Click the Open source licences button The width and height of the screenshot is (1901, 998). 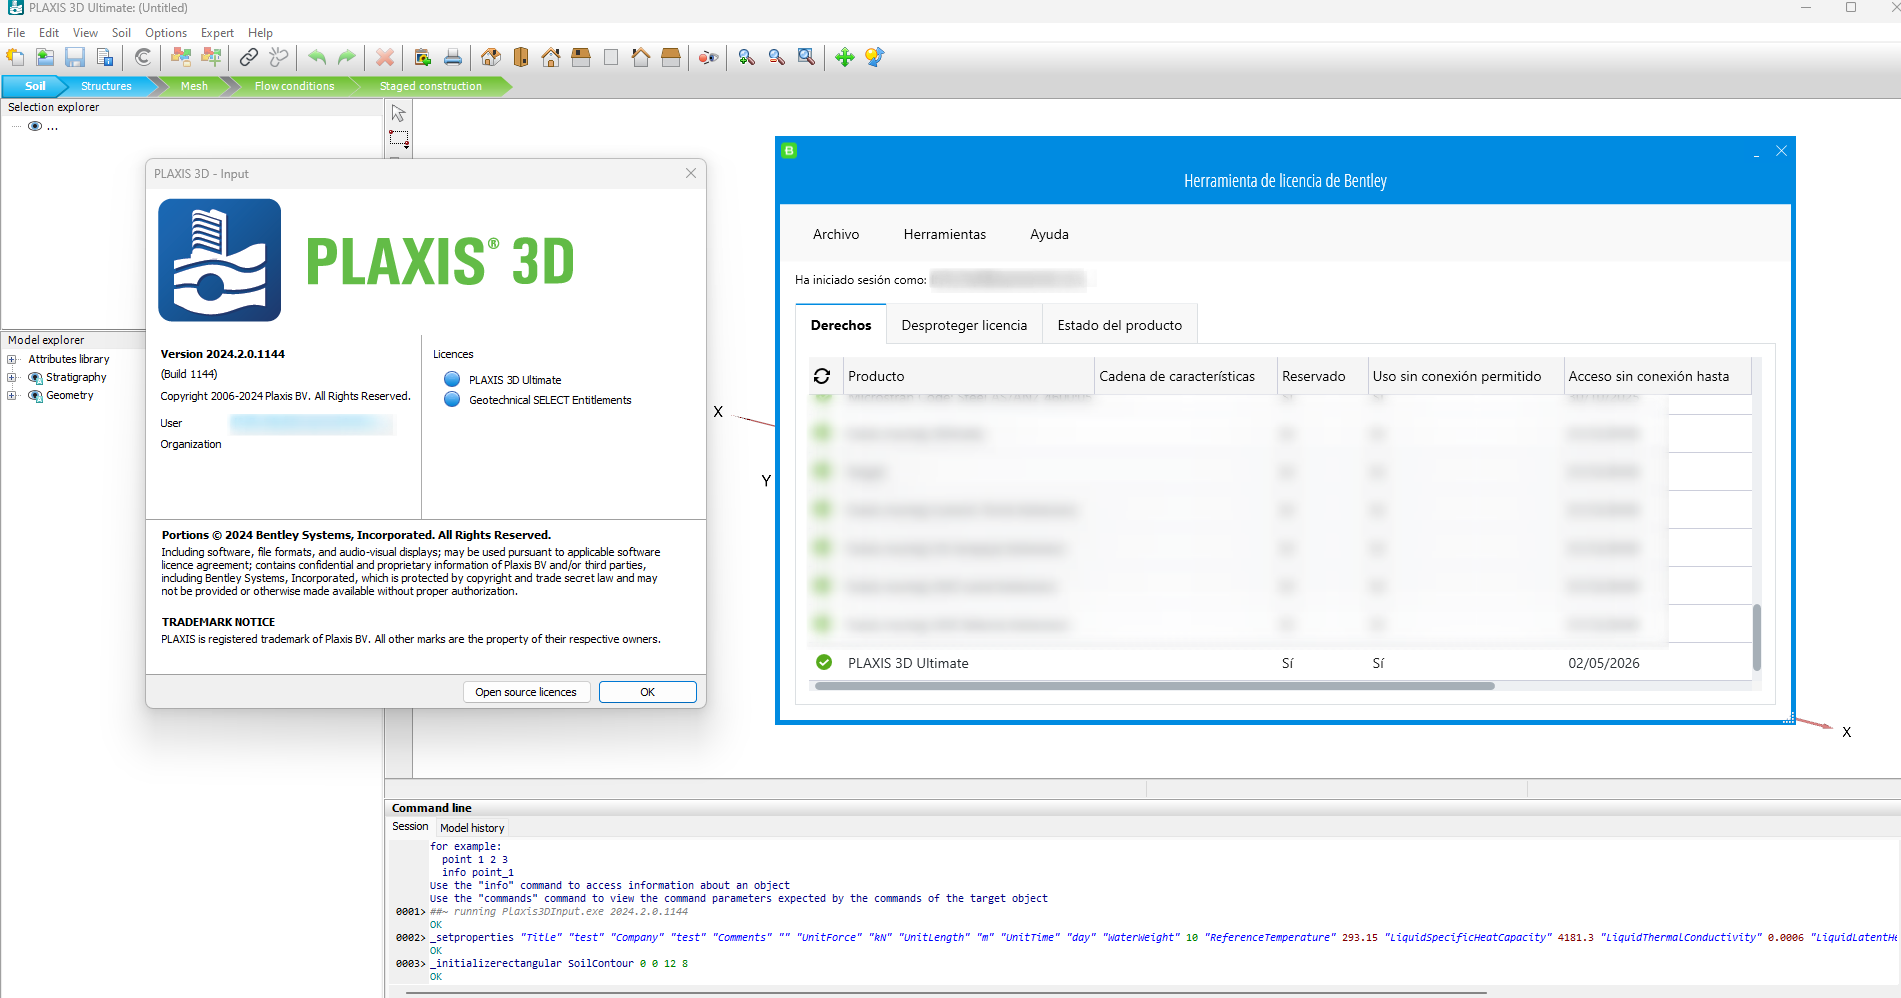point(526,692)
